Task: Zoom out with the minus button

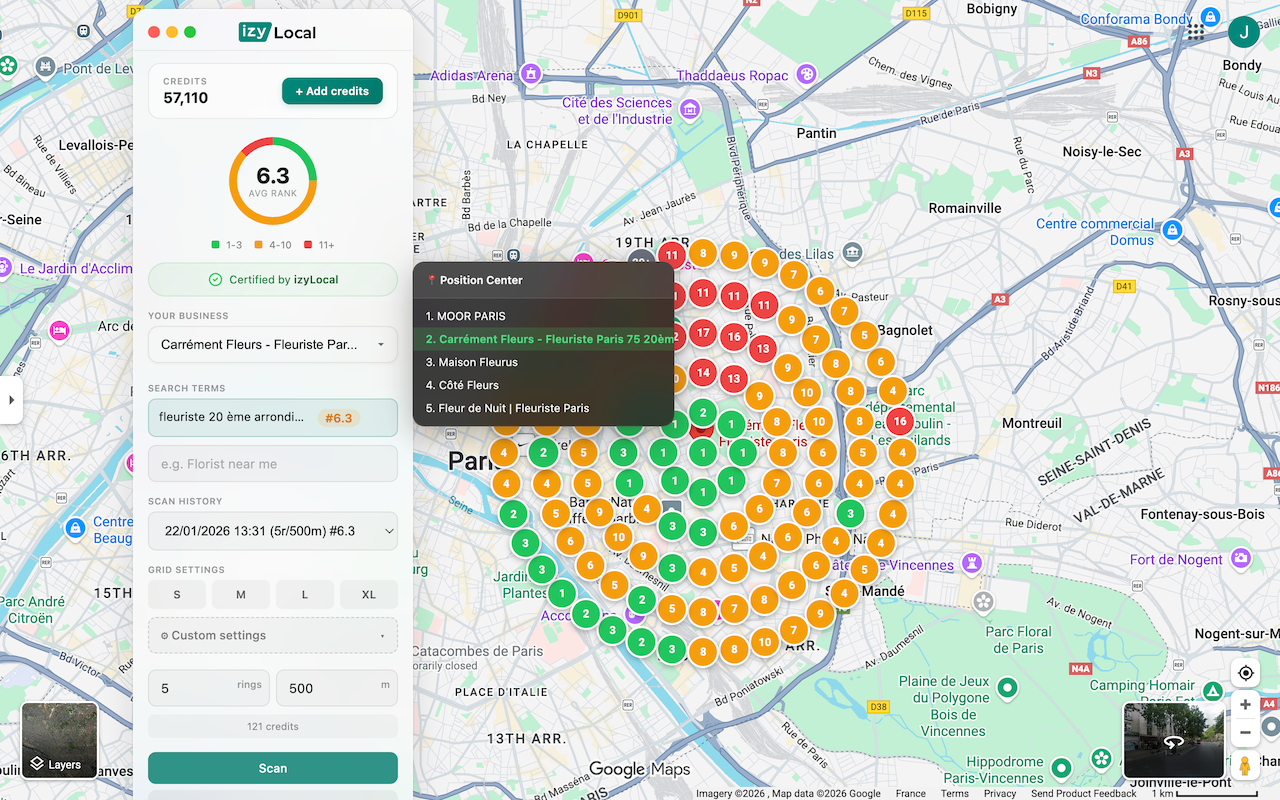Action: [1245, 733]
